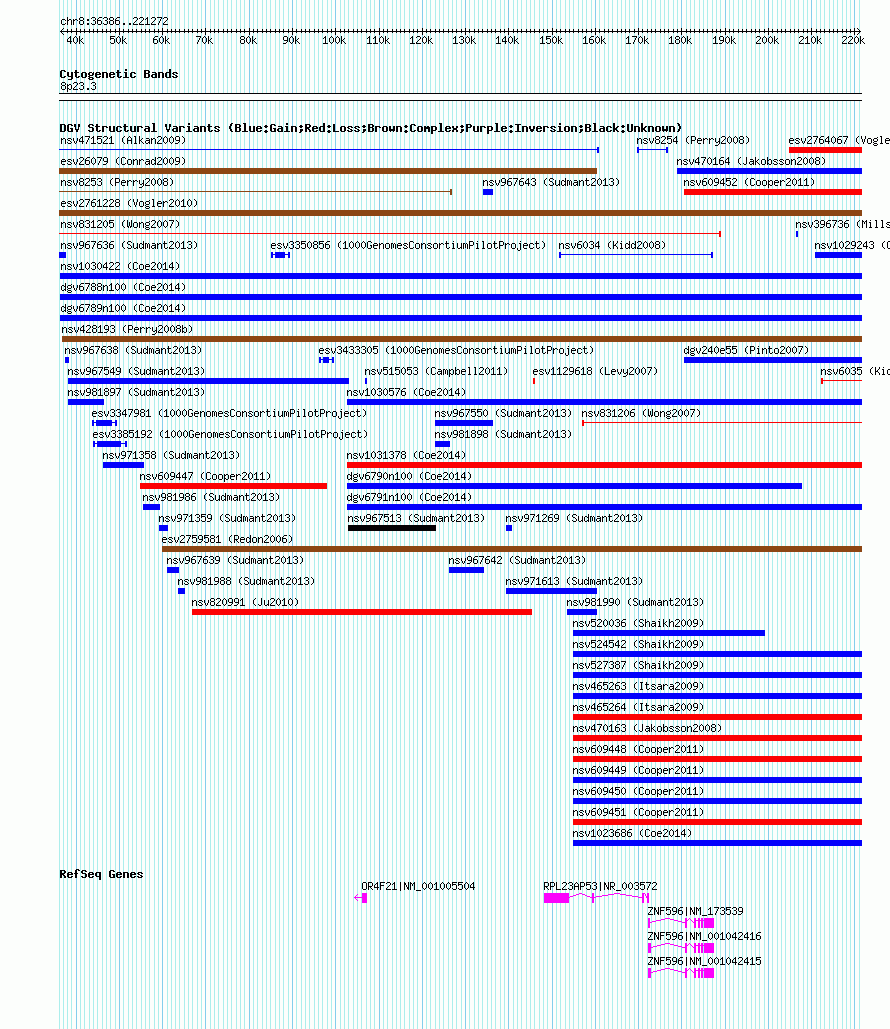Select the esv26079 (Conrad2009) brown bar

pos(328,171)
